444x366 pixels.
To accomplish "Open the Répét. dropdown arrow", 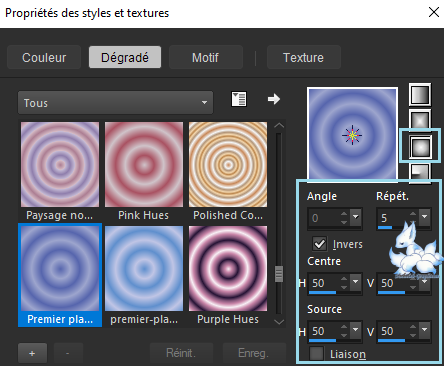I will [424, 217].
